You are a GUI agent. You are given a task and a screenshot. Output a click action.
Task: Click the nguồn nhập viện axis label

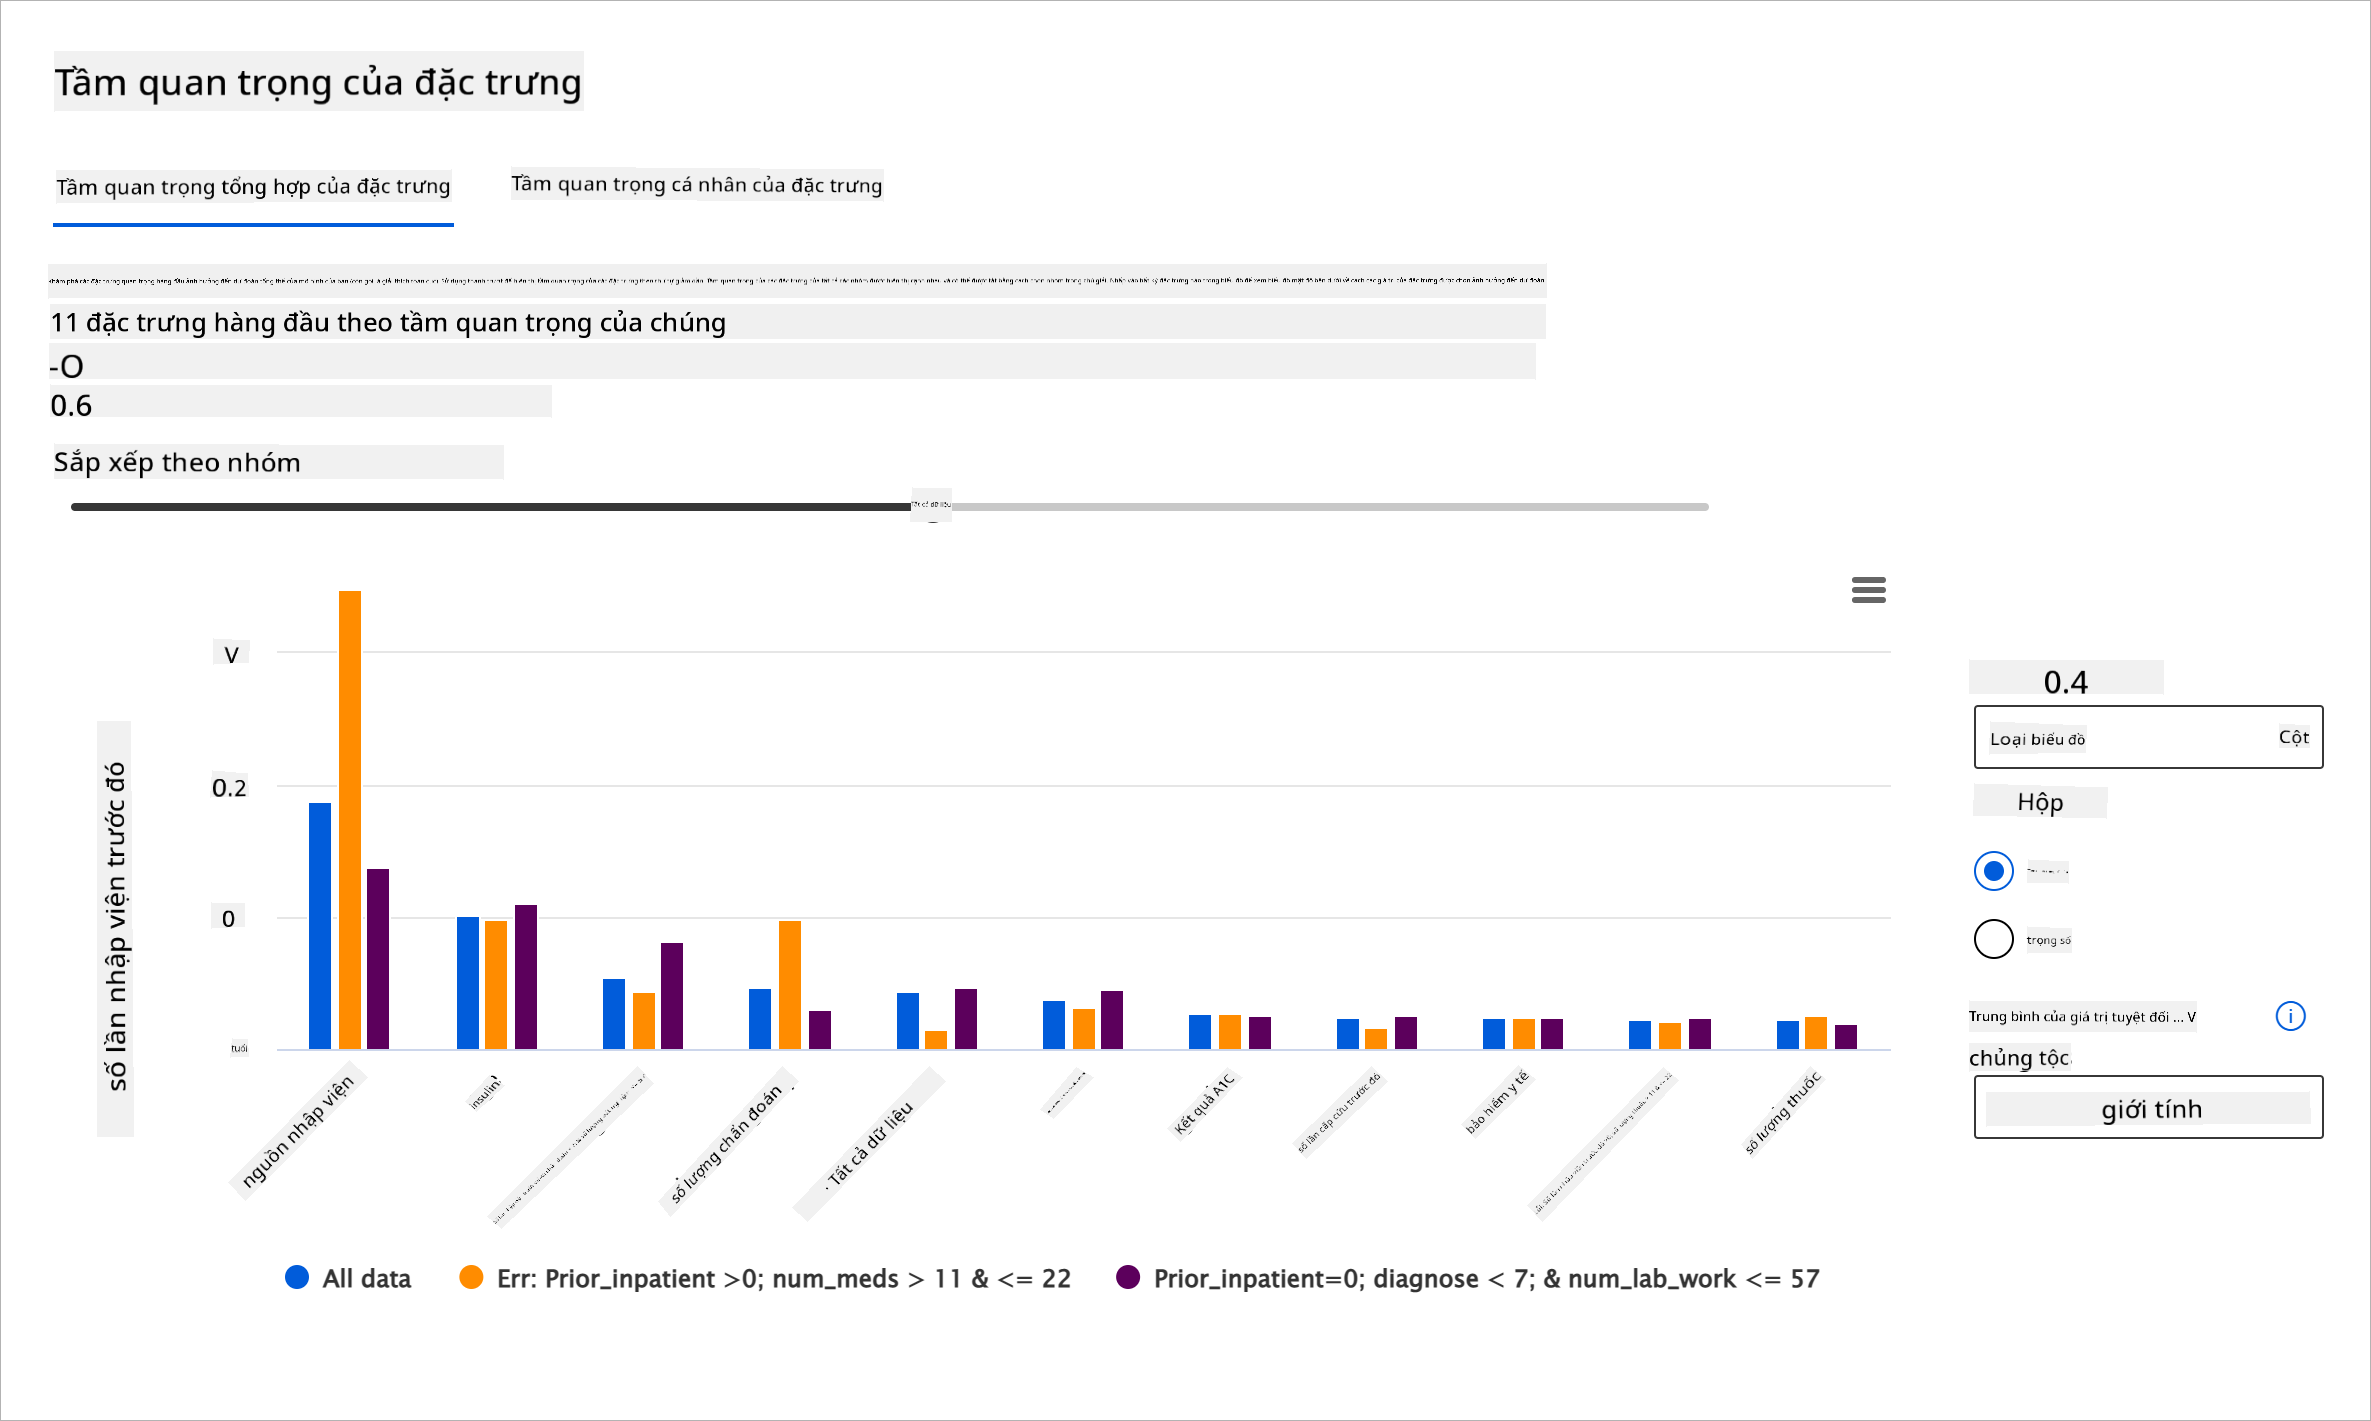point(298,1131)
